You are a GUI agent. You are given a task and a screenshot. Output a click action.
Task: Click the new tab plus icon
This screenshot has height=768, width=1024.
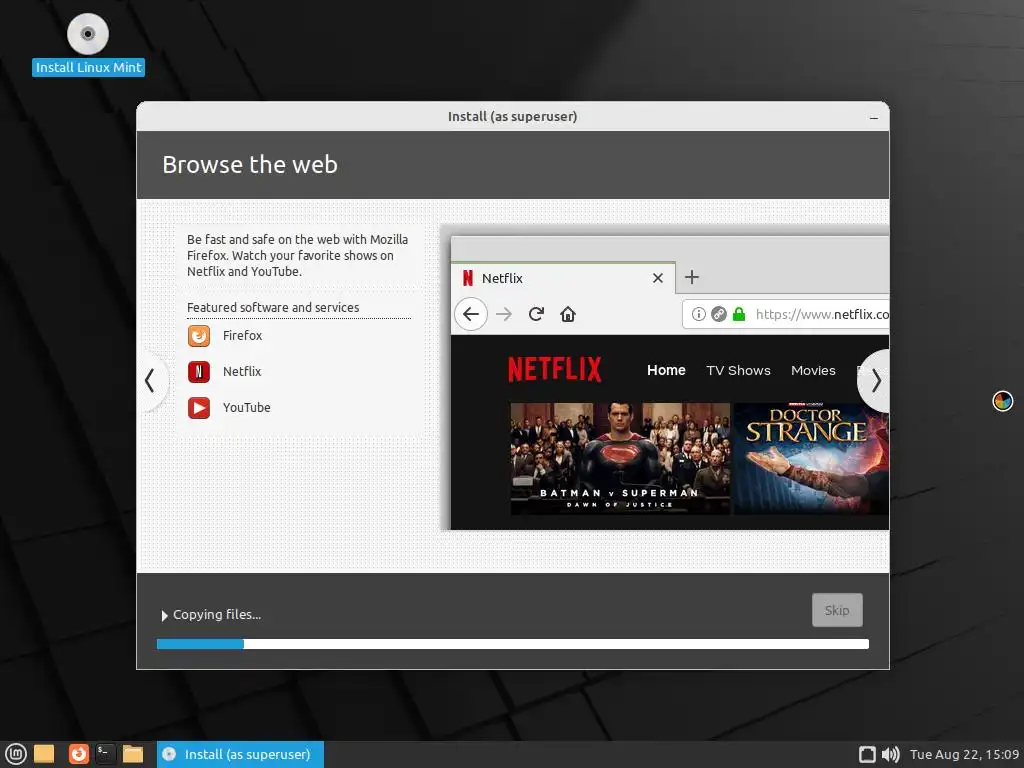[x=692, y=277]
